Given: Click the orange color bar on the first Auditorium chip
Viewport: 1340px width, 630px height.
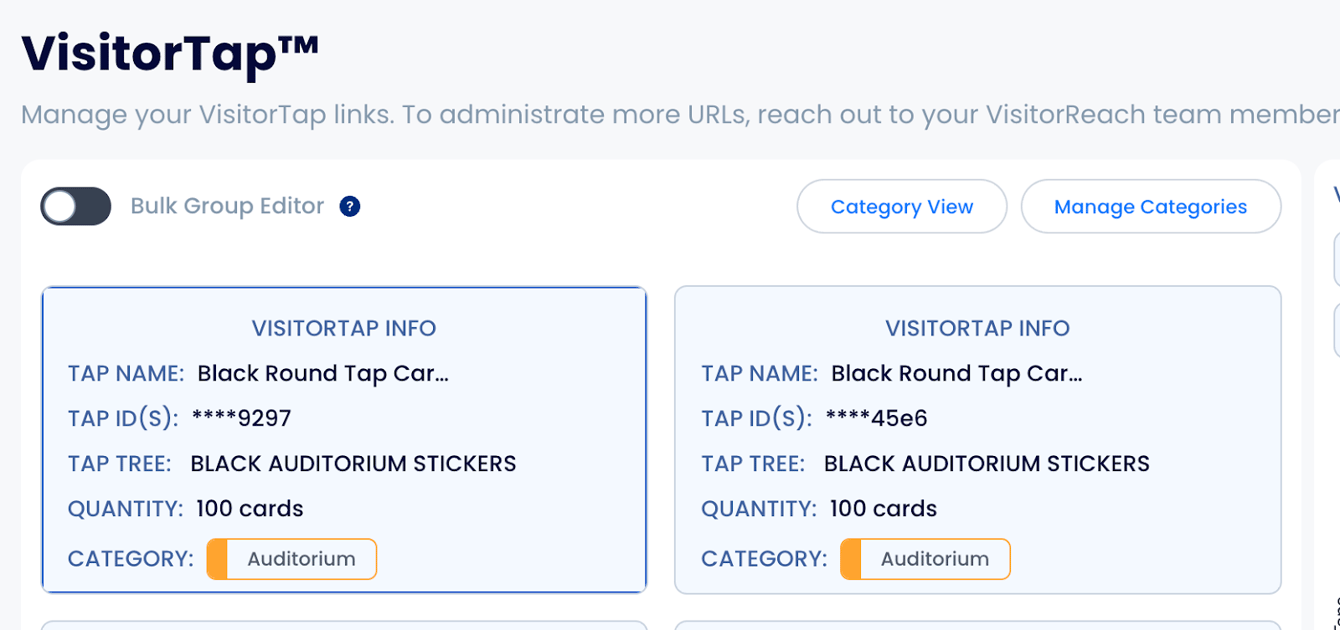Looking at the screenshot, I should 215,559.
